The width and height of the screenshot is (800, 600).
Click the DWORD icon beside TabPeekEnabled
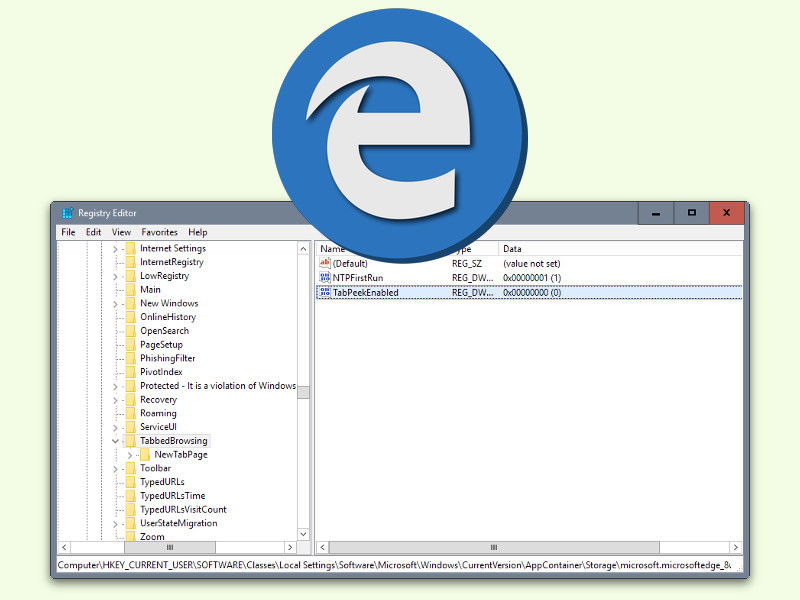point(325,292)
